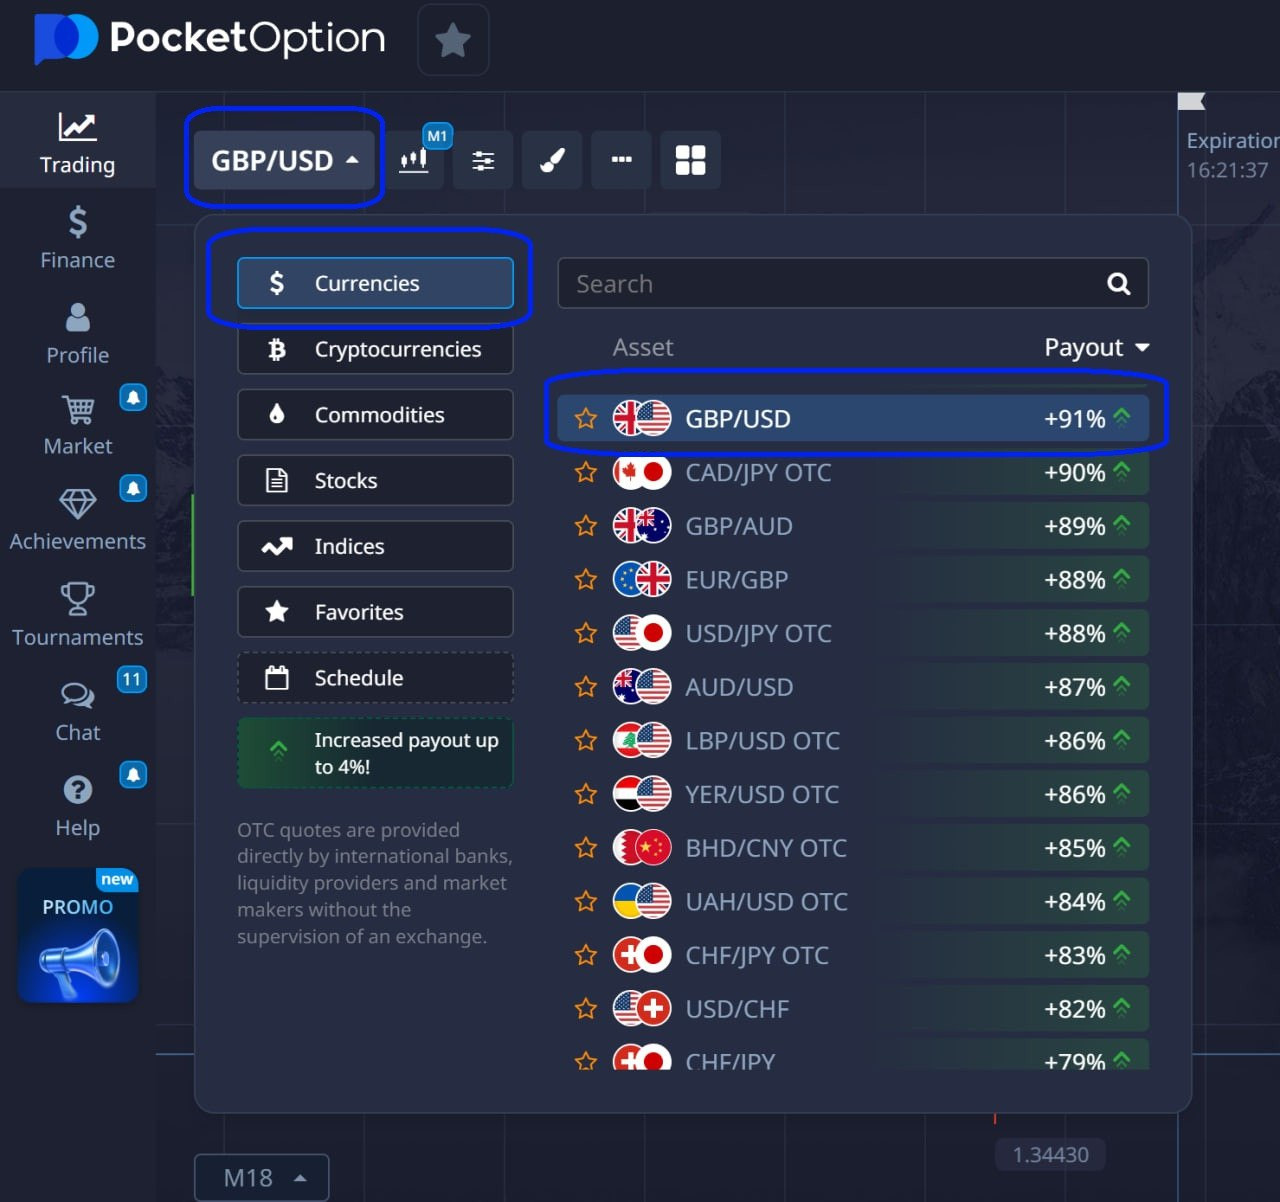Open the Schedule button
The image size is (1280, 1202).
[375, 678]
